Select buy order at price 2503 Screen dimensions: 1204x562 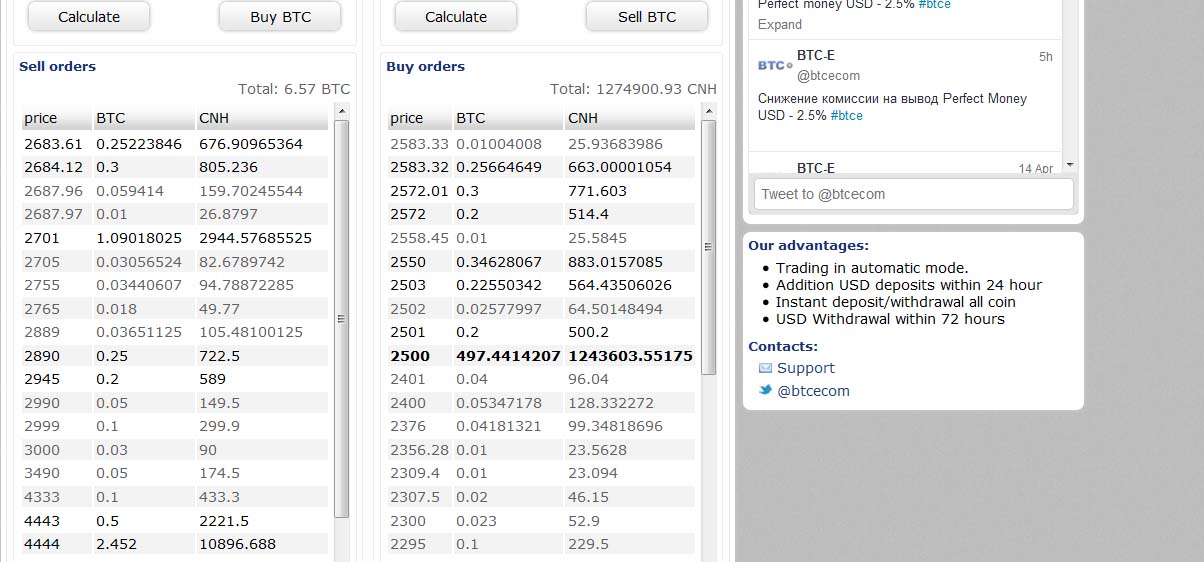pos(542,285)
